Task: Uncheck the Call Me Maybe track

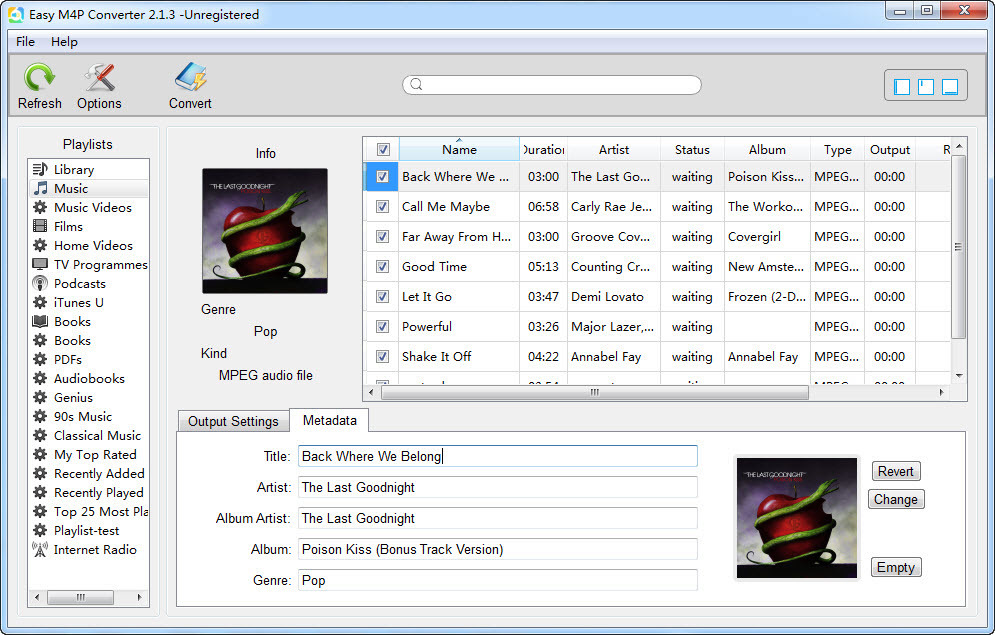Action: tap(382, 207)
